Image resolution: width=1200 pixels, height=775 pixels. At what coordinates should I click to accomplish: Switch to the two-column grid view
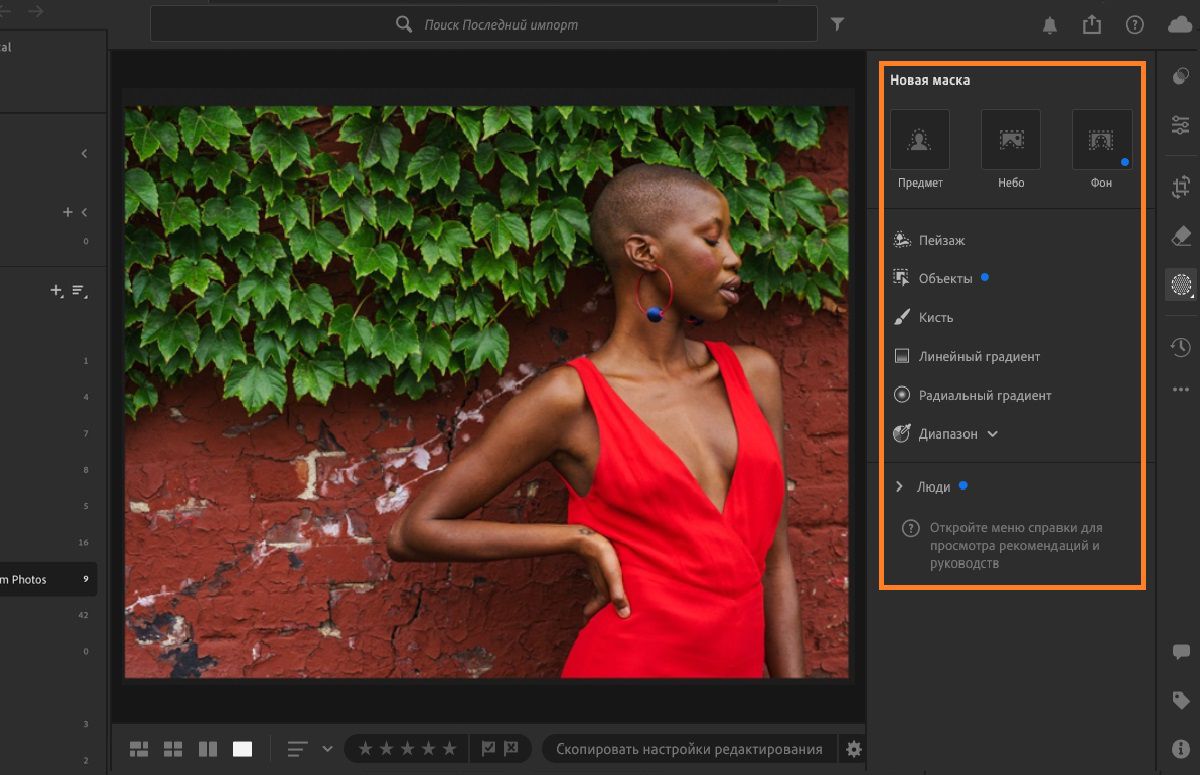click(172, 747)
